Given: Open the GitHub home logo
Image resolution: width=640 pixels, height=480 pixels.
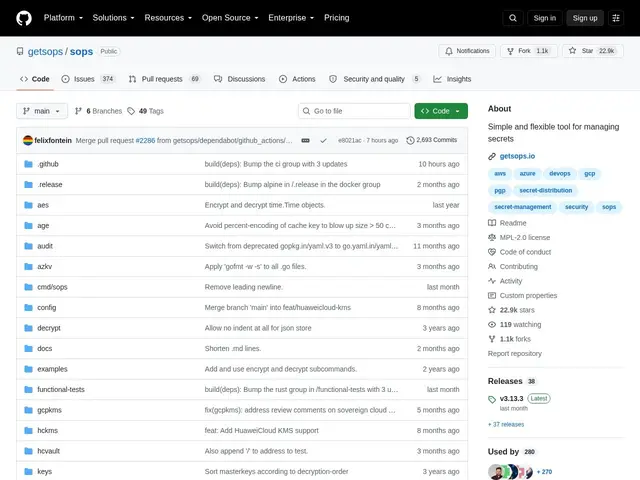Looking at the screenshot, I should tap(24, 18).
